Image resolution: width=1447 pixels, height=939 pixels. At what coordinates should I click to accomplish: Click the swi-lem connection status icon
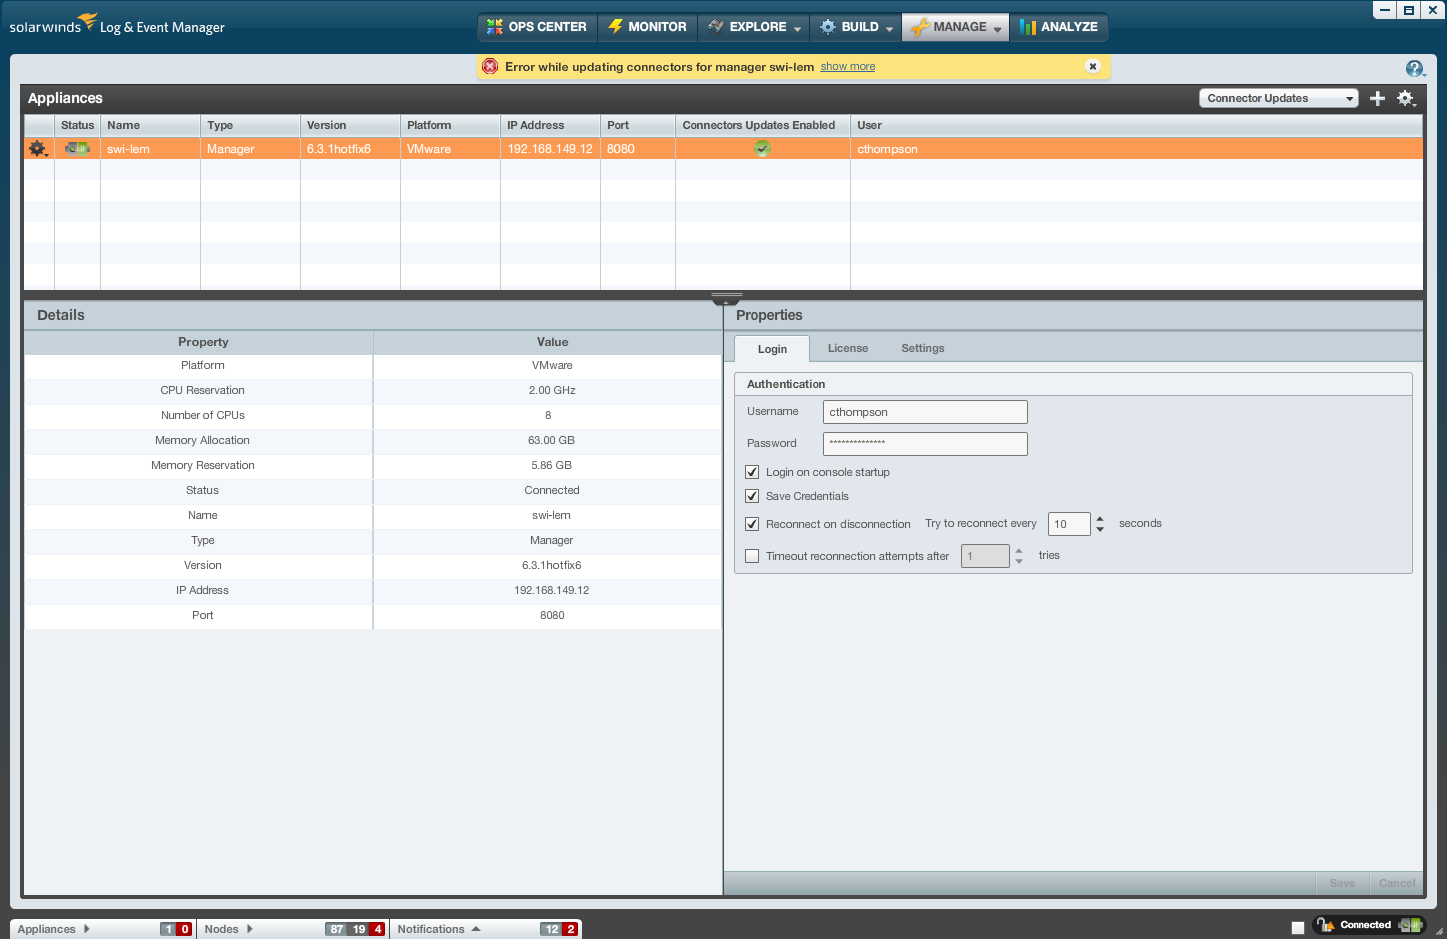(77, 148)
